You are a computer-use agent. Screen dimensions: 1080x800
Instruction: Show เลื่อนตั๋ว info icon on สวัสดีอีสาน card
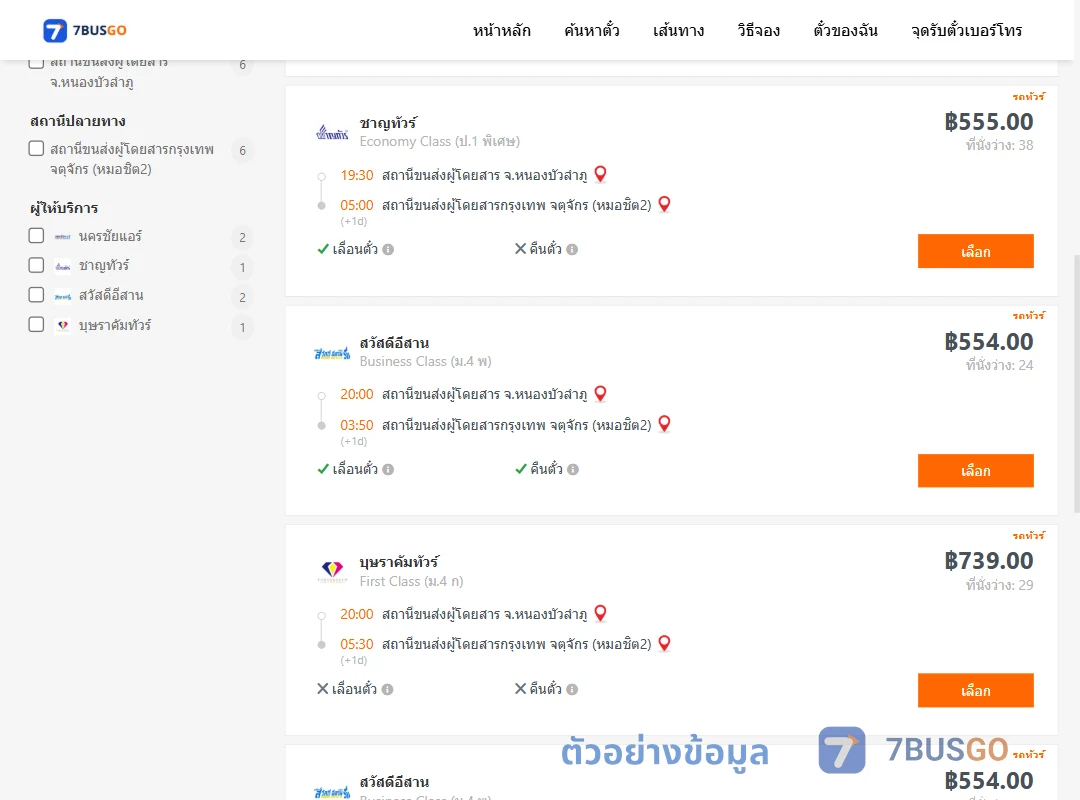click(x=388, y=469)
